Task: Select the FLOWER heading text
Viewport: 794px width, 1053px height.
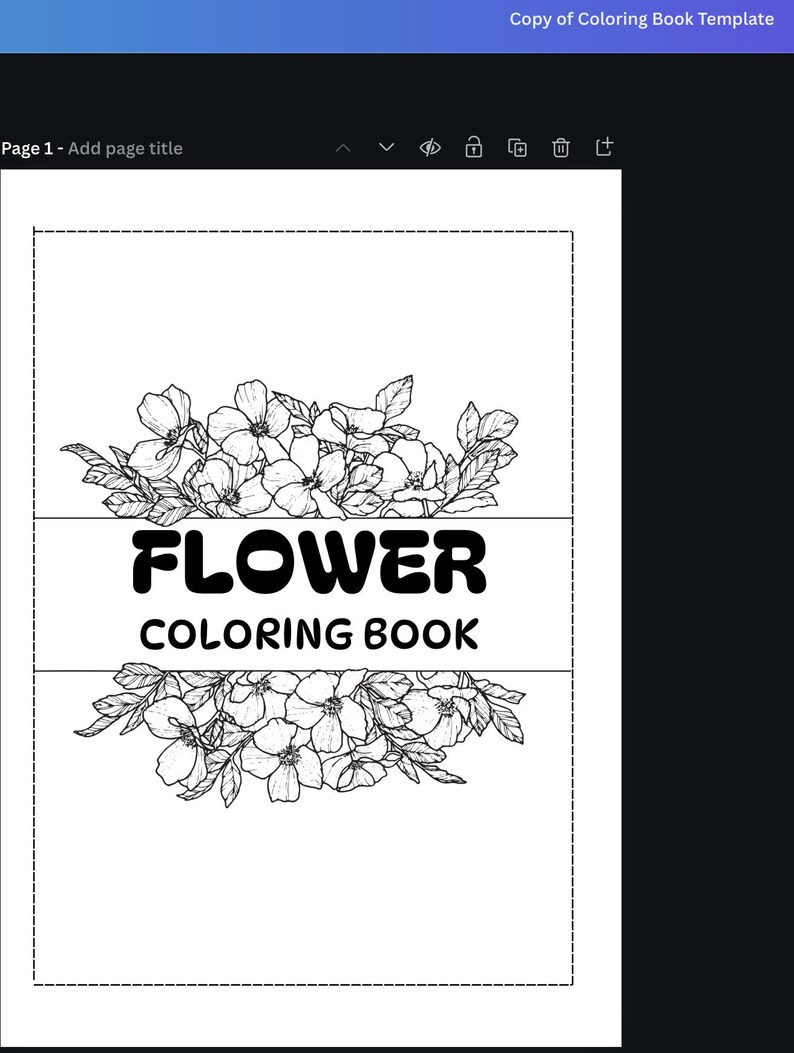Action: 309,561
